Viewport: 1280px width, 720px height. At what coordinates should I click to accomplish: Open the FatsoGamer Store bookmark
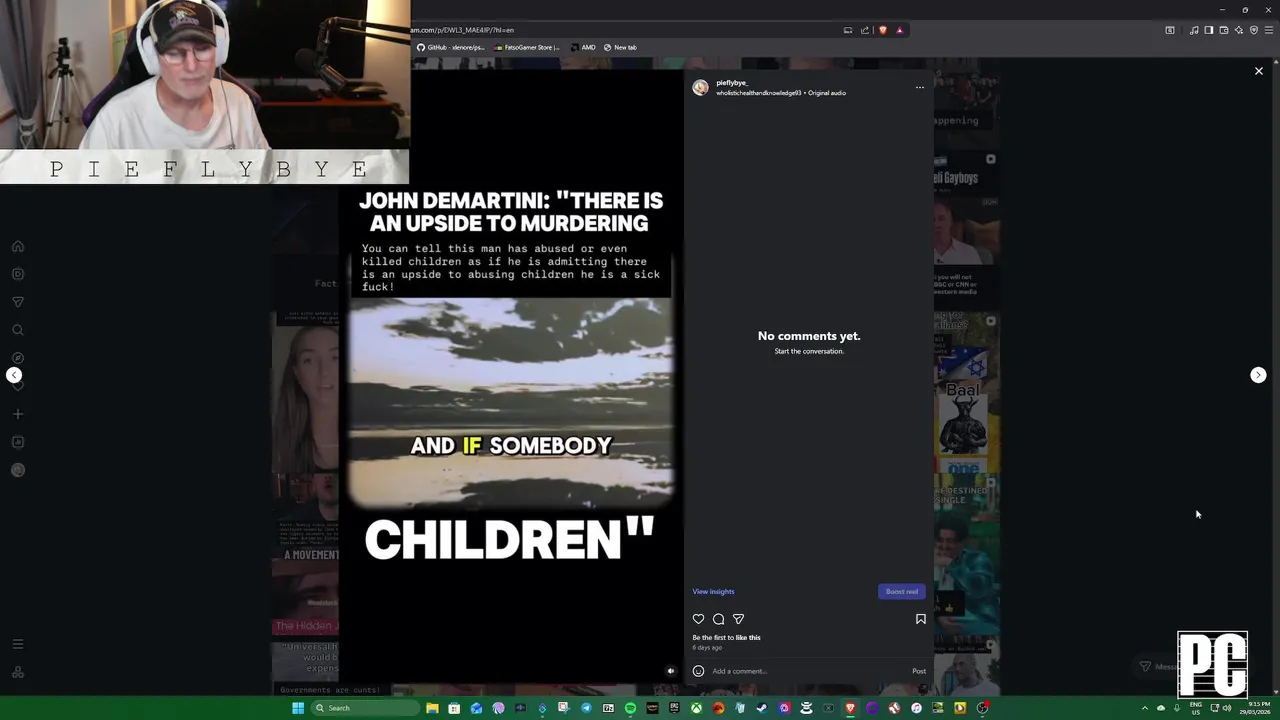coord(526,47)
